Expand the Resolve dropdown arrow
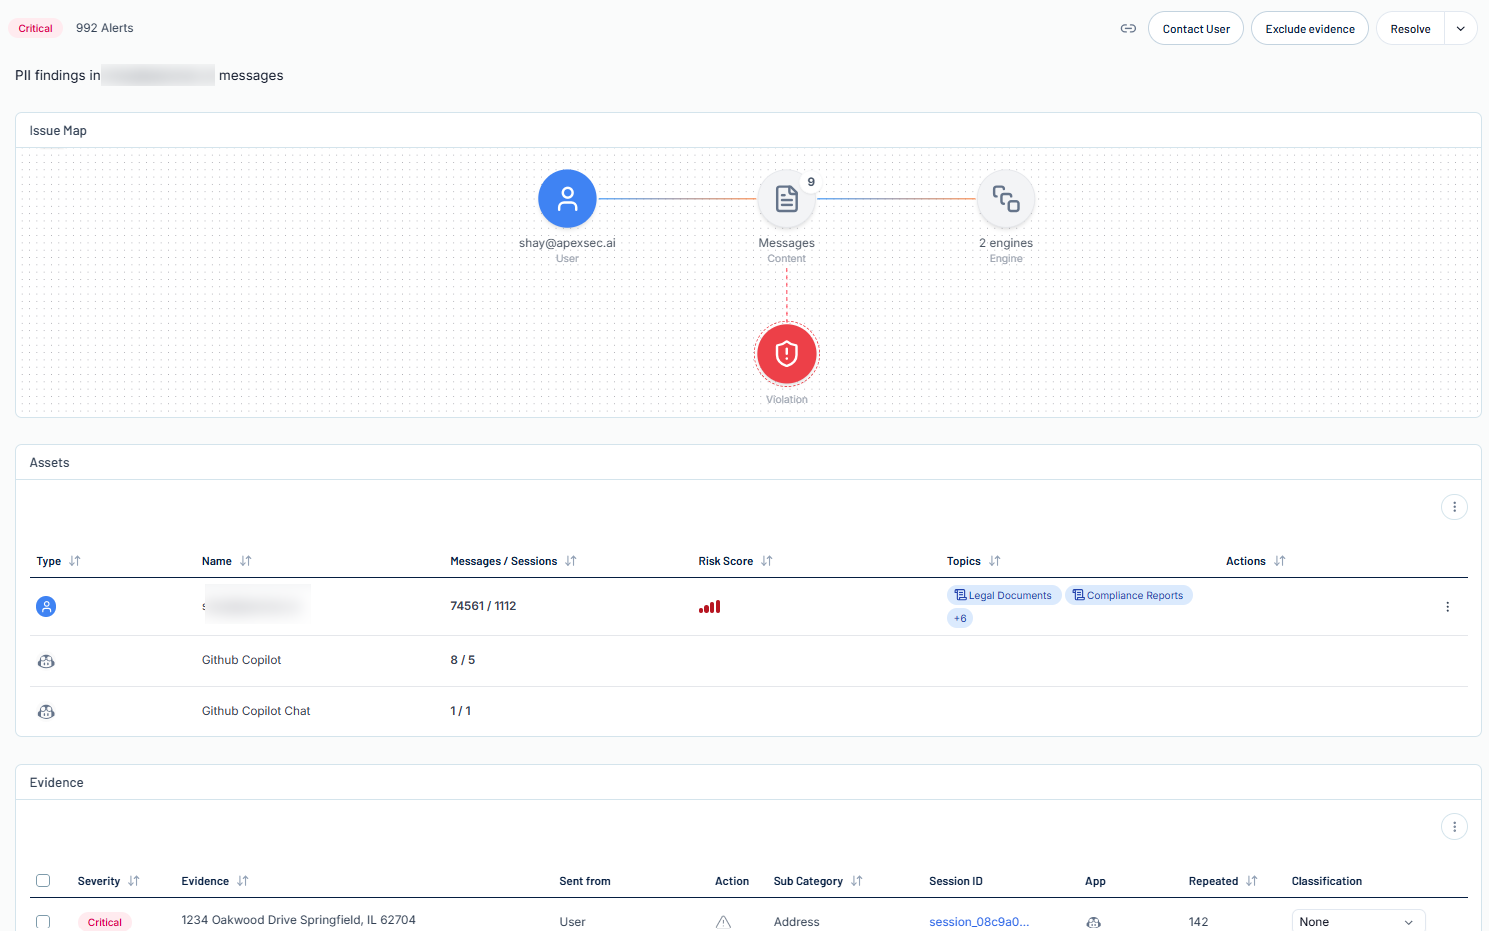Viewport: 1489px width, 931px height. click(x=1460, y=29)
